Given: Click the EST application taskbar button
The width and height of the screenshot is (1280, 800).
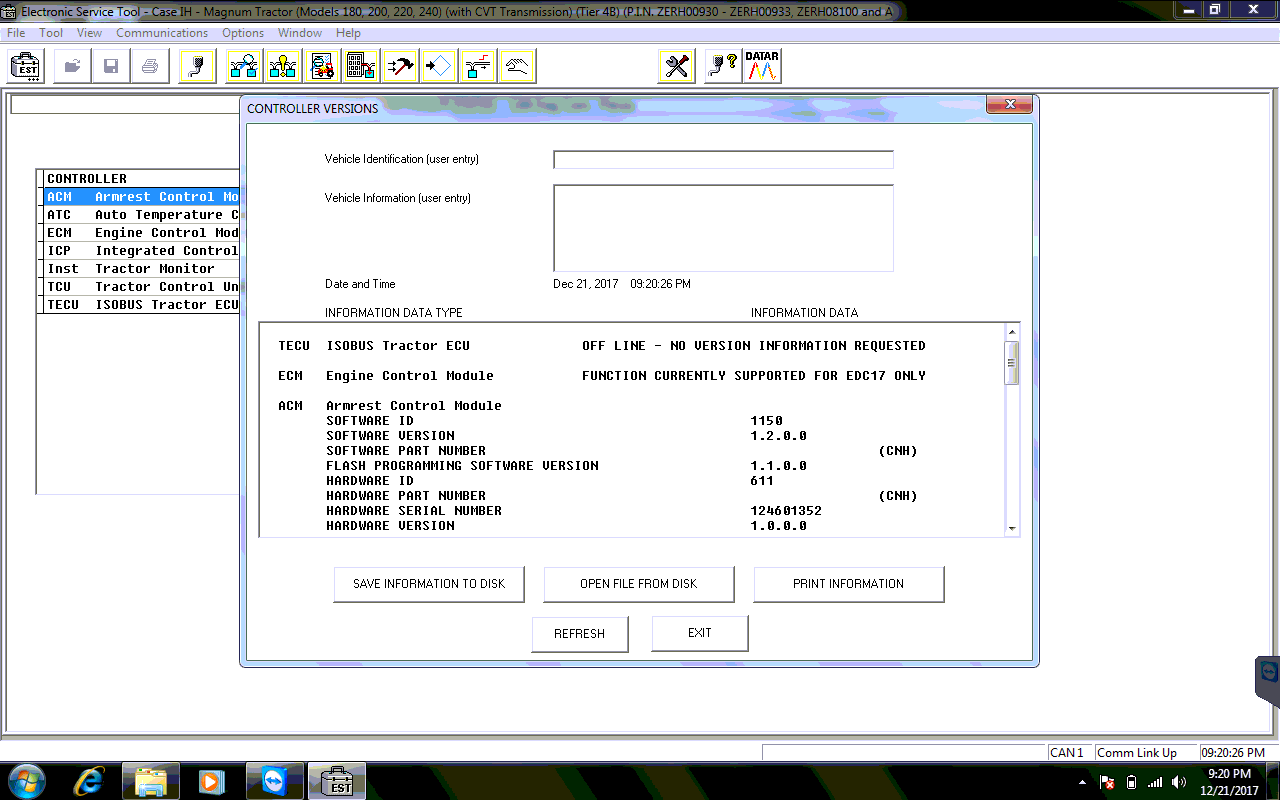Looking at the screenshot, I should (x=337, y=781).
